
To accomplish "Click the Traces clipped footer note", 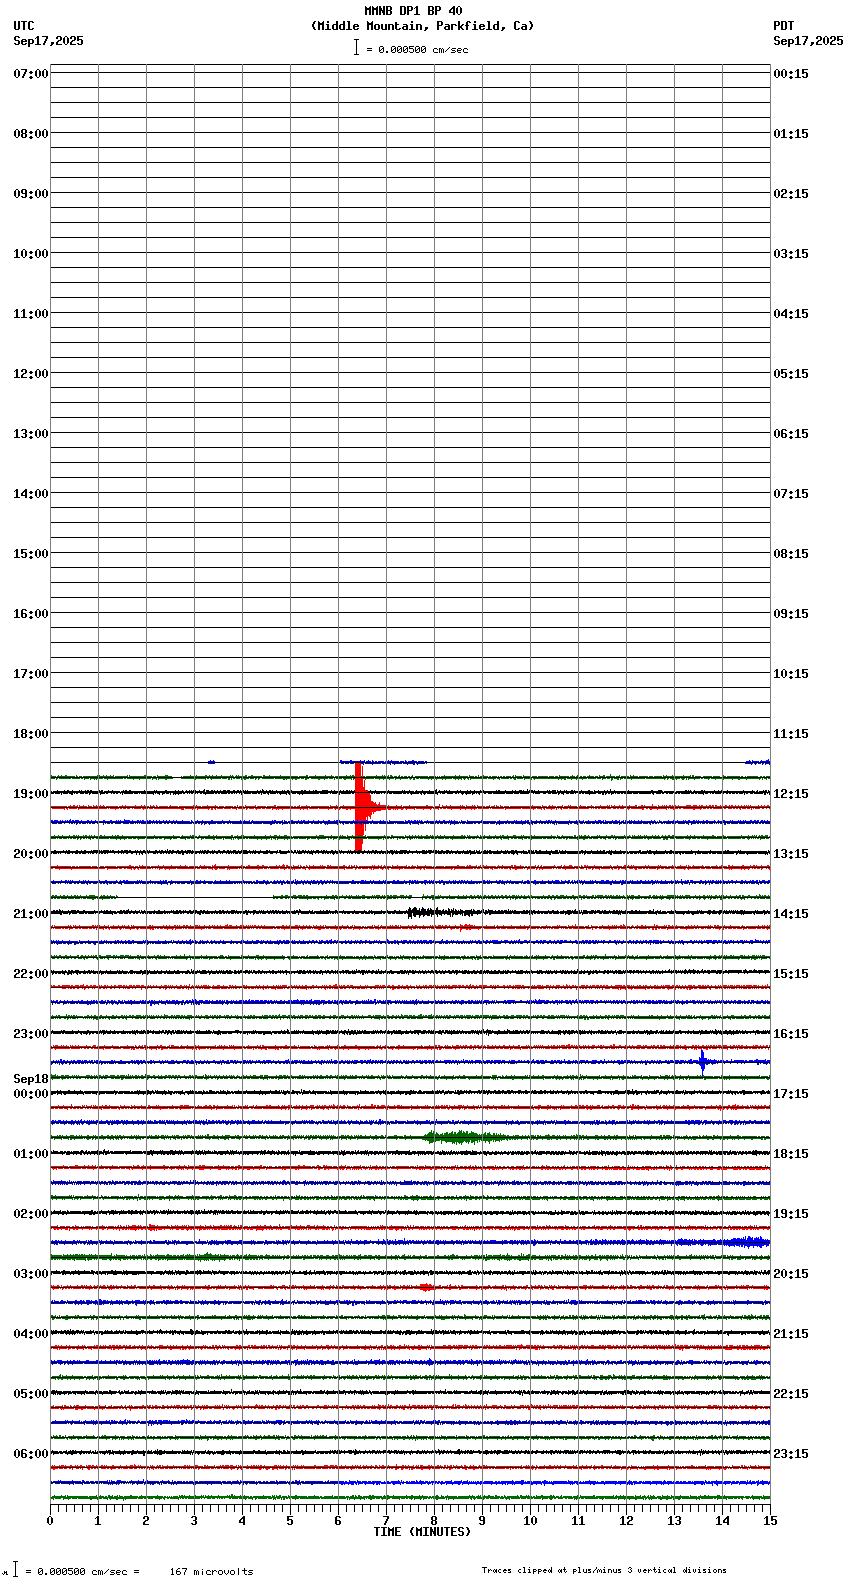I will tap(604, 1570).
